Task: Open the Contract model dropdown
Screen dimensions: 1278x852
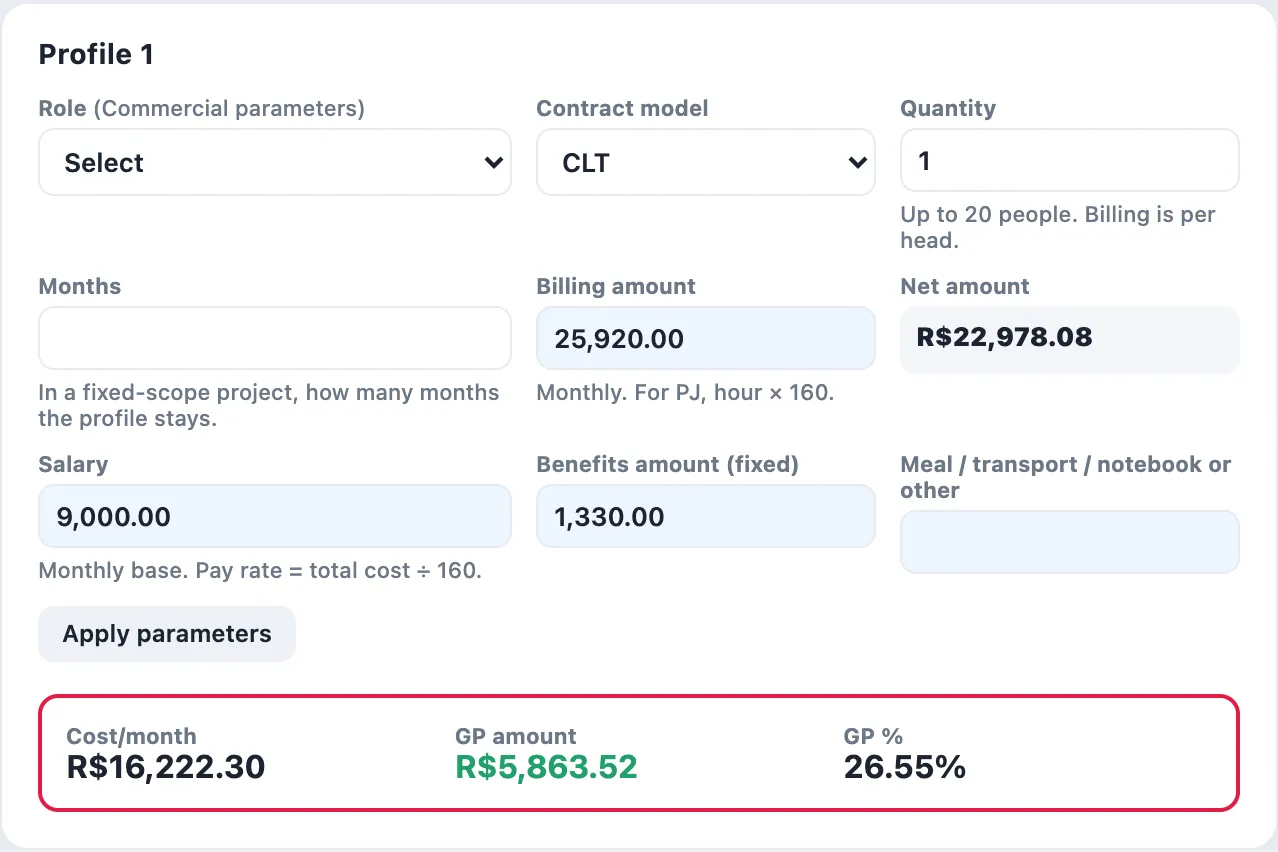Action: (706, 162)
